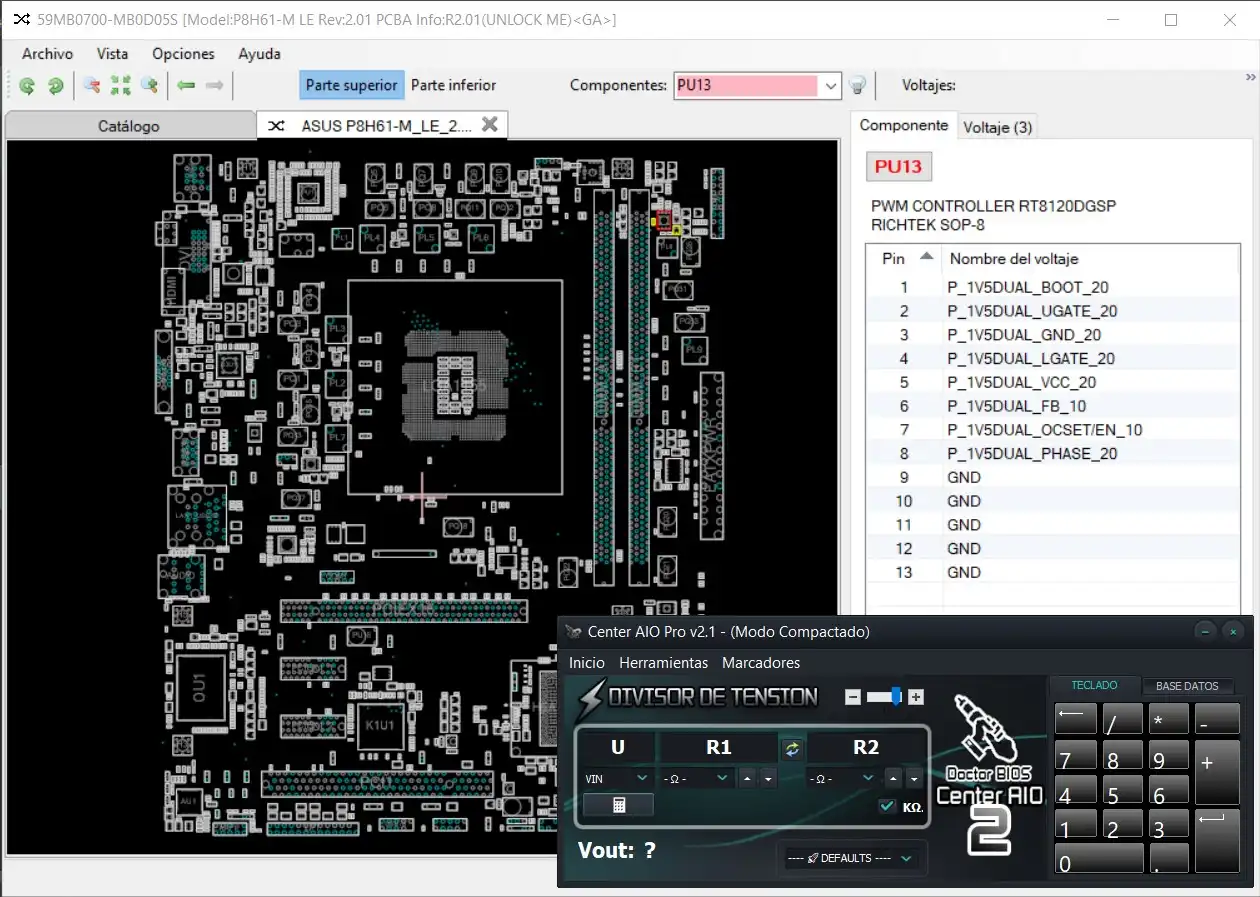Click the rotate counterclockwise toolbar icon

click(x=27, y=86)
